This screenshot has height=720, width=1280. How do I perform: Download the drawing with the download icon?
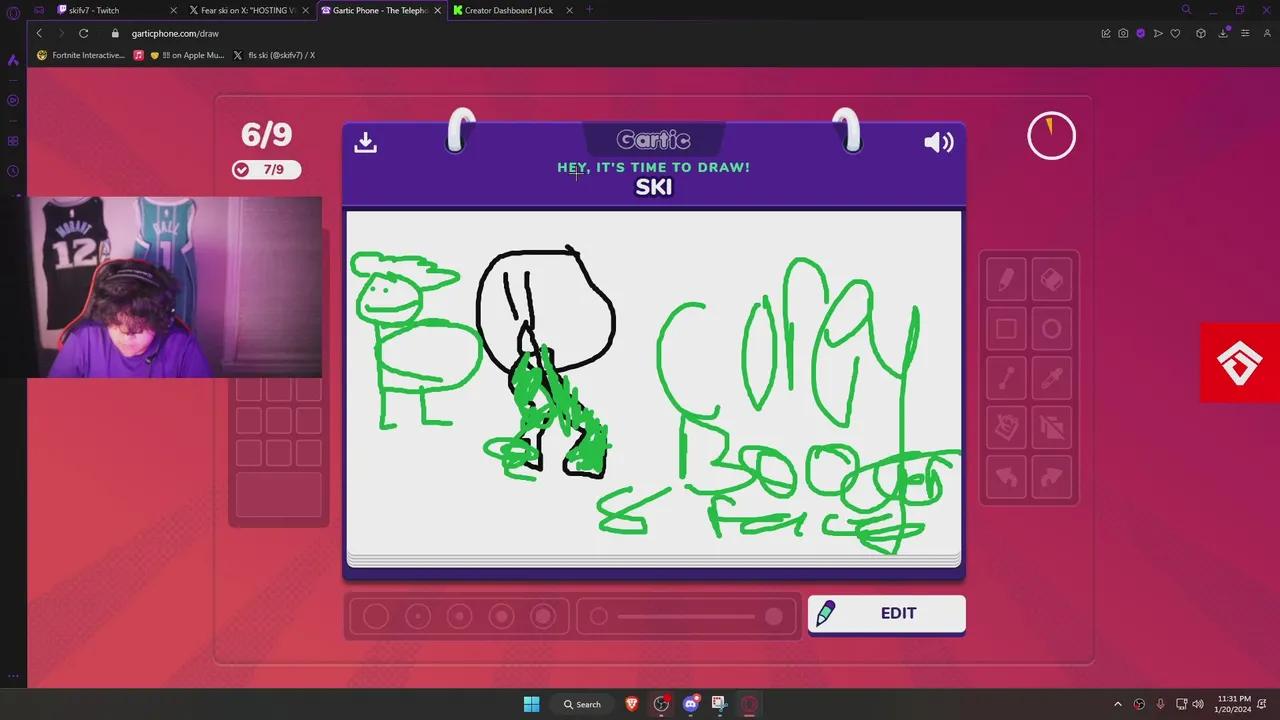[365, 142]
